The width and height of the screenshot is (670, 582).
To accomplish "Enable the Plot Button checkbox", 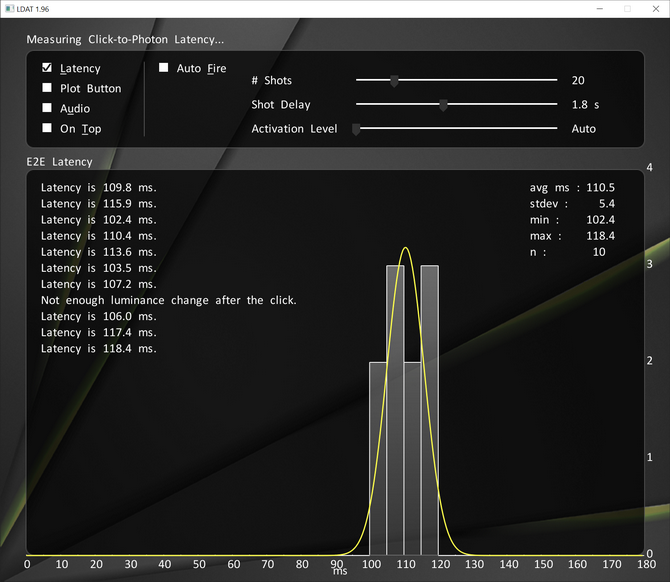I will pyautogui.click(x=47, y=88).
